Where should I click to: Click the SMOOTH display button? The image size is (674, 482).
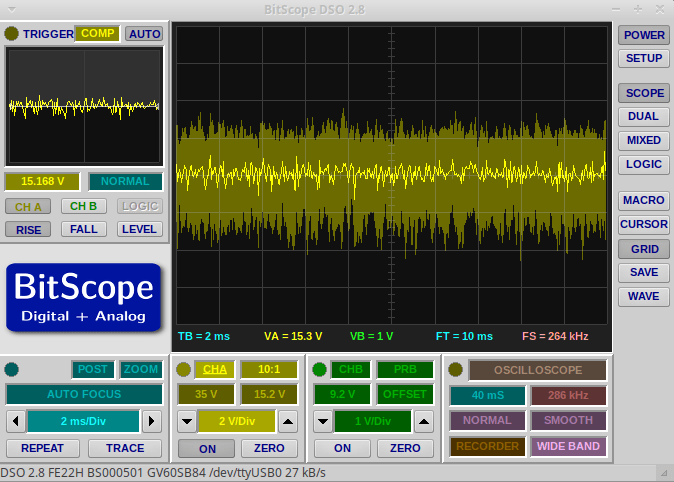click(x=568, y=421)
